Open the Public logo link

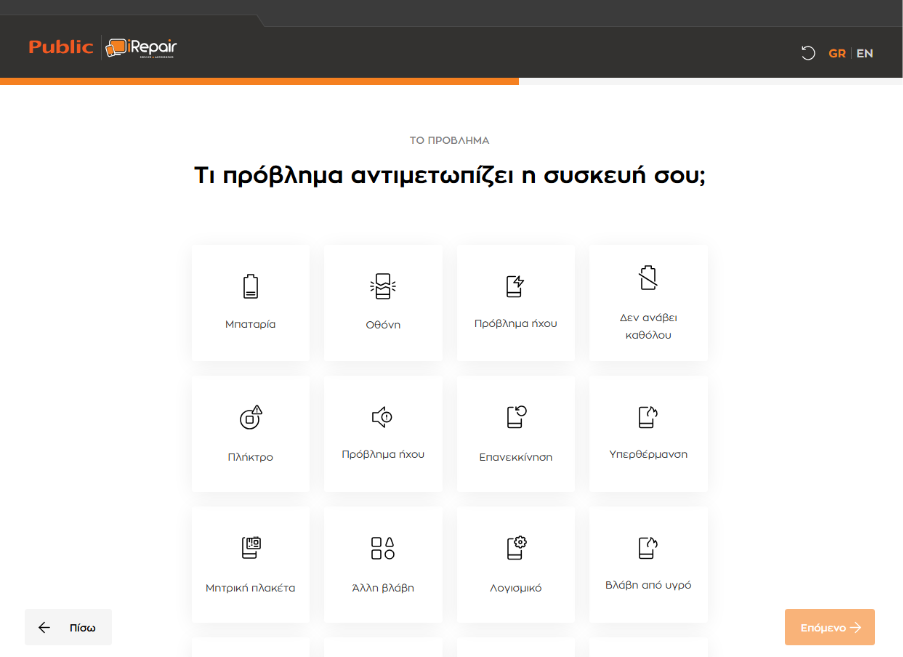click(x=60, y=47)
